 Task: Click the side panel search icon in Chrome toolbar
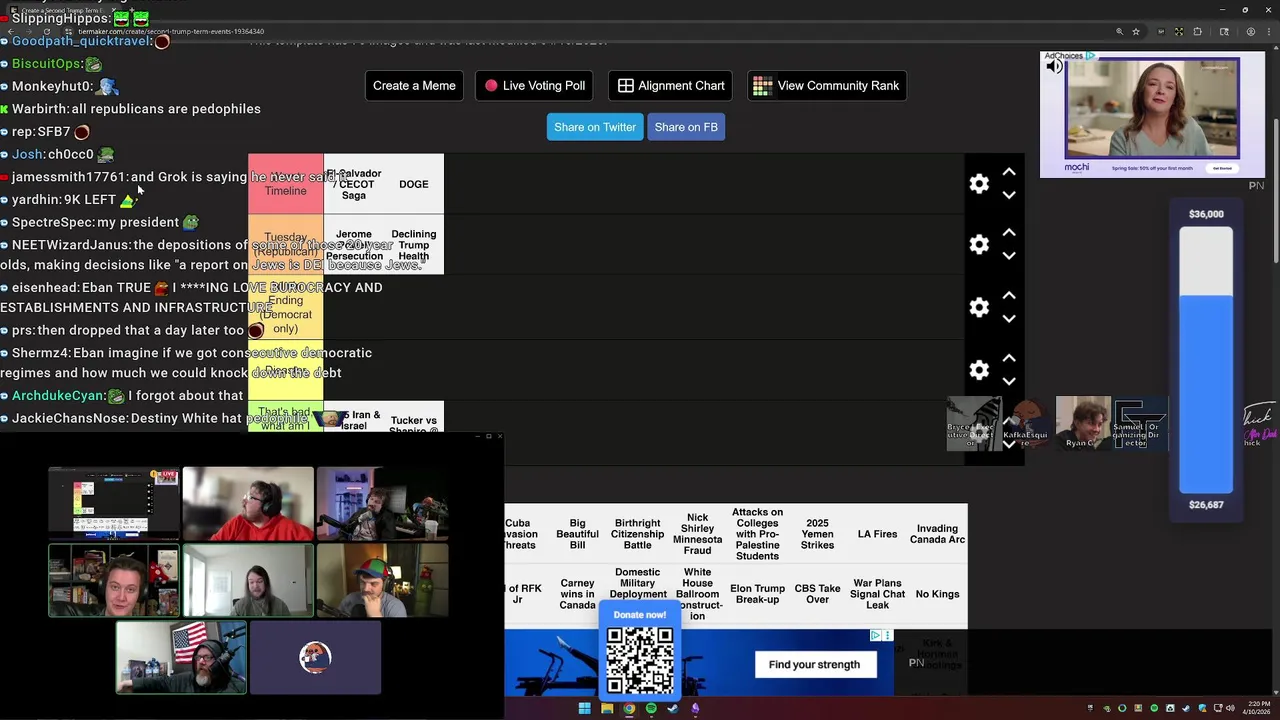pos(1224,32)
